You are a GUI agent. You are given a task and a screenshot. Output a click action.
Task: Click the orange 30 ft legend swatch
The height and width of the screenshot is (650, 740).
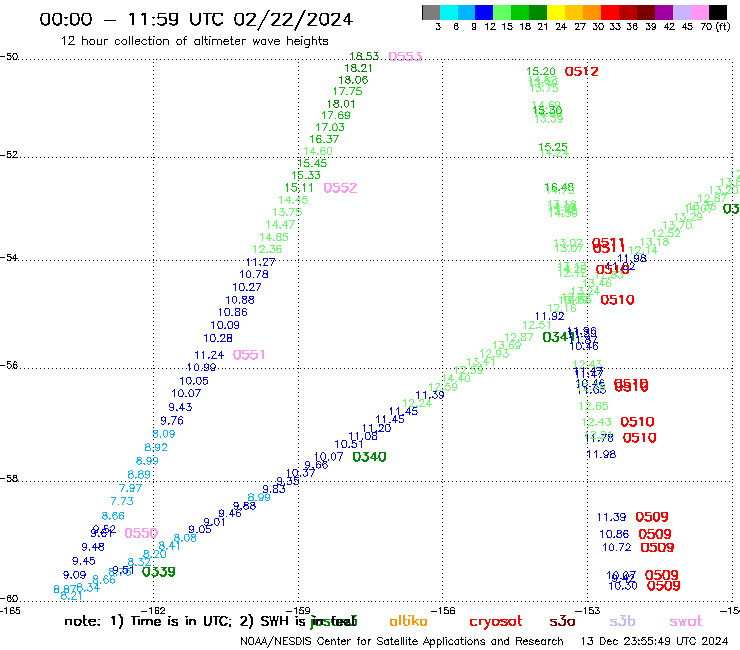pos(592,12)
